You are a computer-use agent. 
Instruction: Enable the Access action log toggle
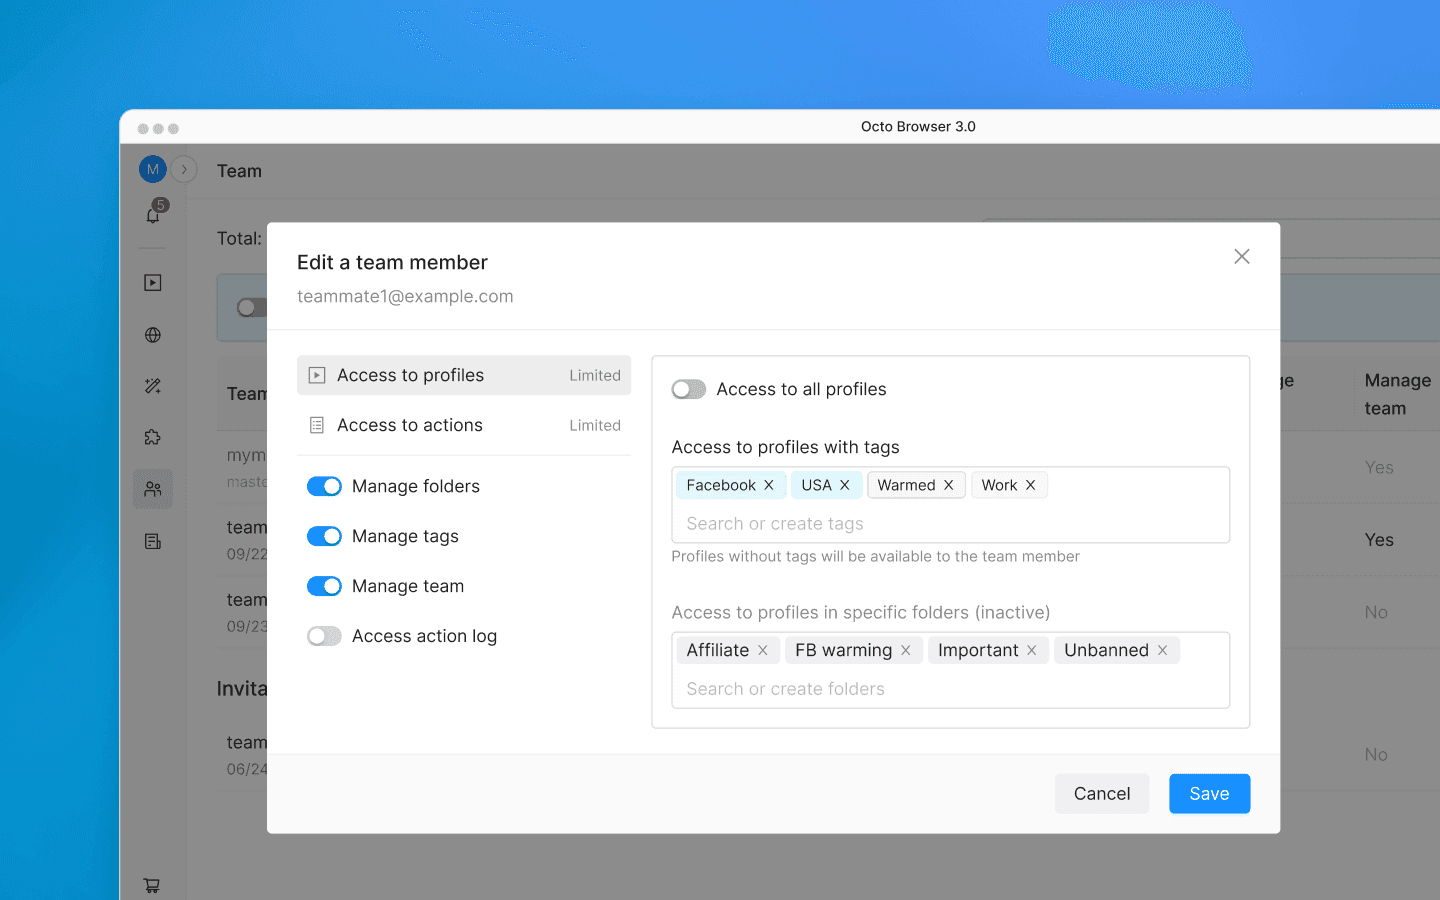point(324,636)
